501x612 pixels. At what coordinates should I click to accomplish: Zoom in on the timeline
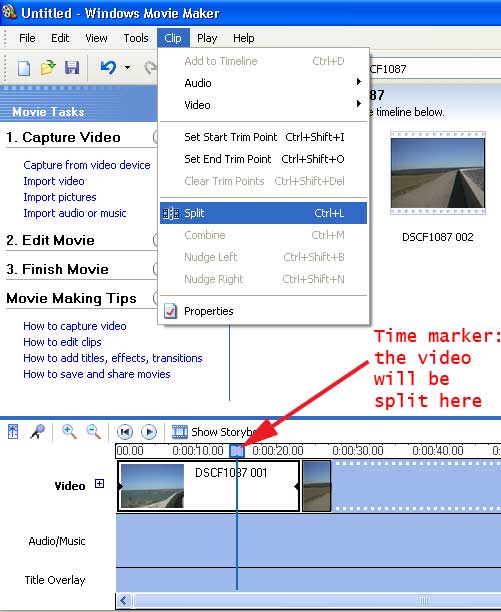point(69,432)
